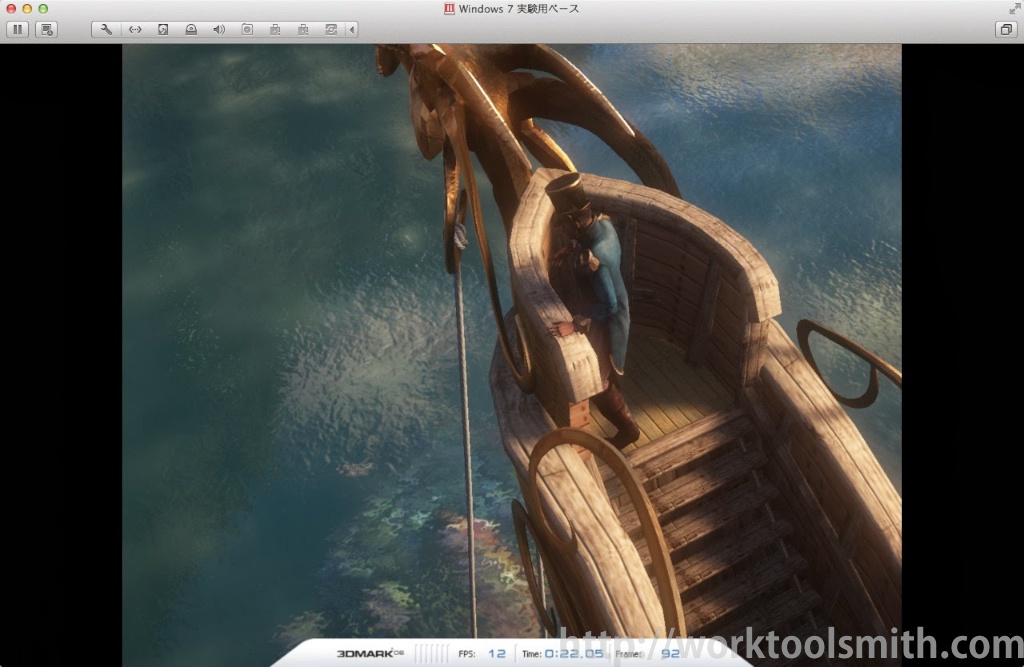Switch VM to single window view

(x=1006, y=29)
